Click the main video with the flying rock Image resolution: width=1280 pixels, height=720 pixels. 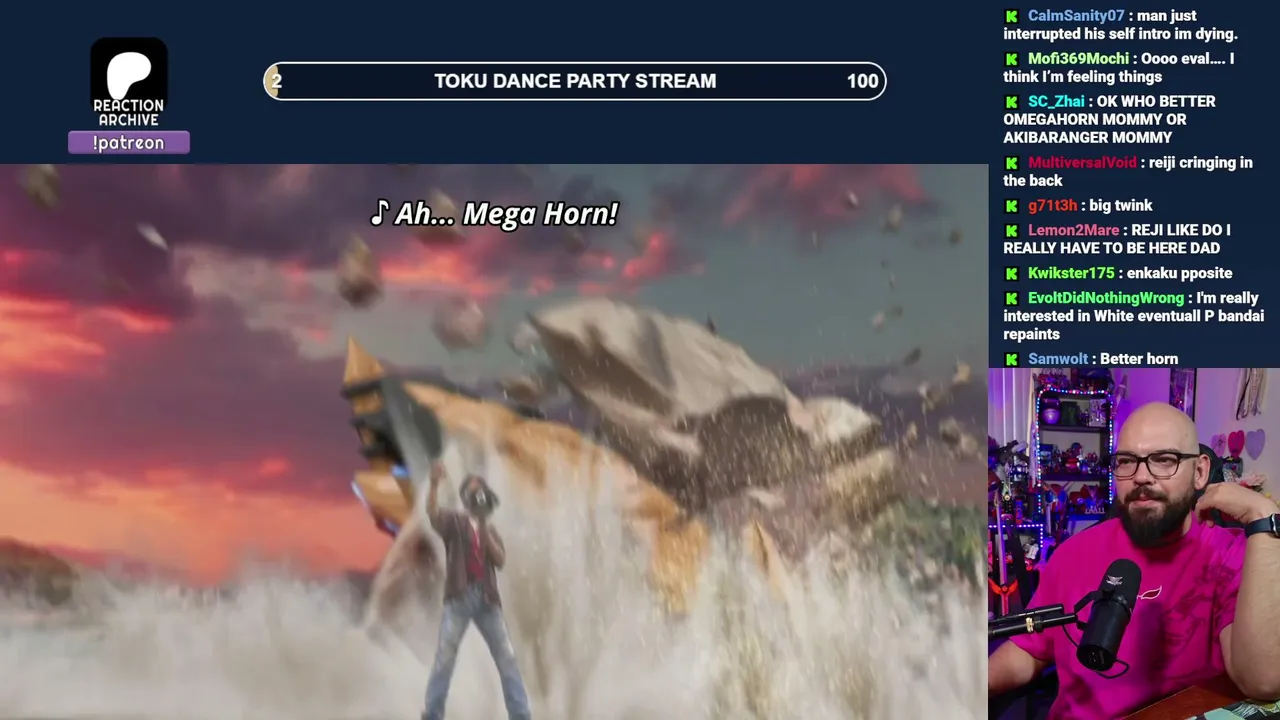click(x=494, y=442)
